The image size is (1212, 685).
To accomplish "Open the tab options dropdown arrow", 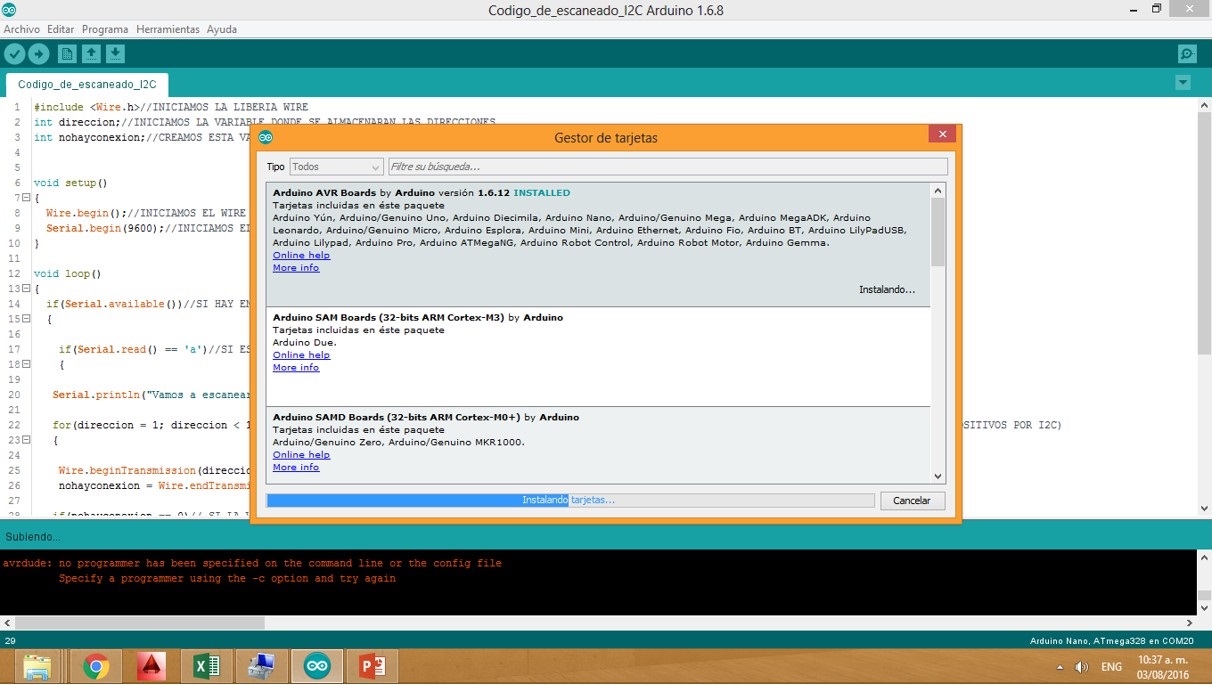I will coord(1183,83).
